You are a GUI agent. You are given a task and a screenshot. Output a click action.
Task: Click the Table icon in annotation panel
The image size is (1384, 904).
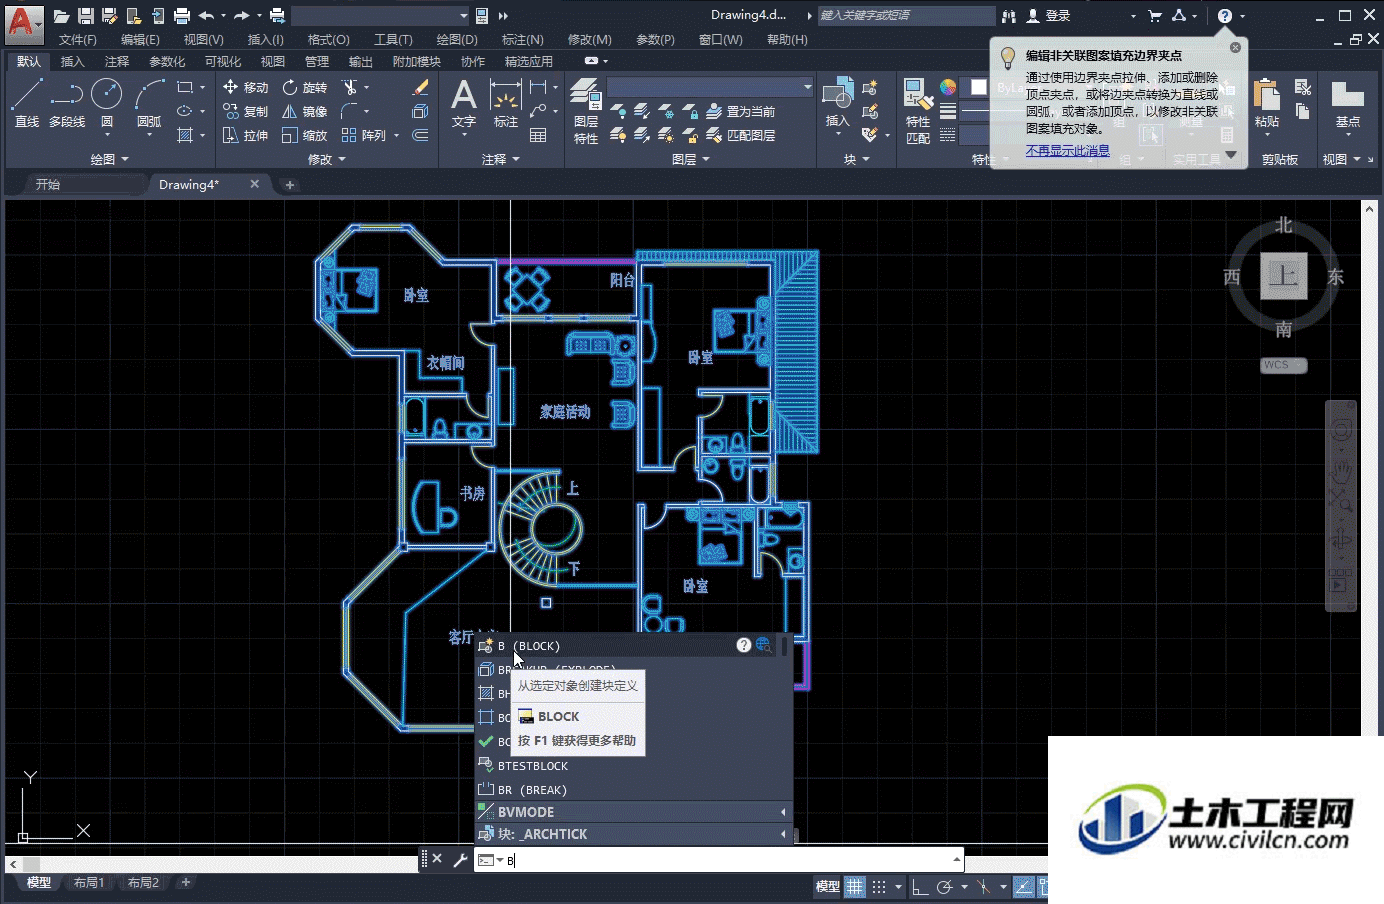point(538,135)
